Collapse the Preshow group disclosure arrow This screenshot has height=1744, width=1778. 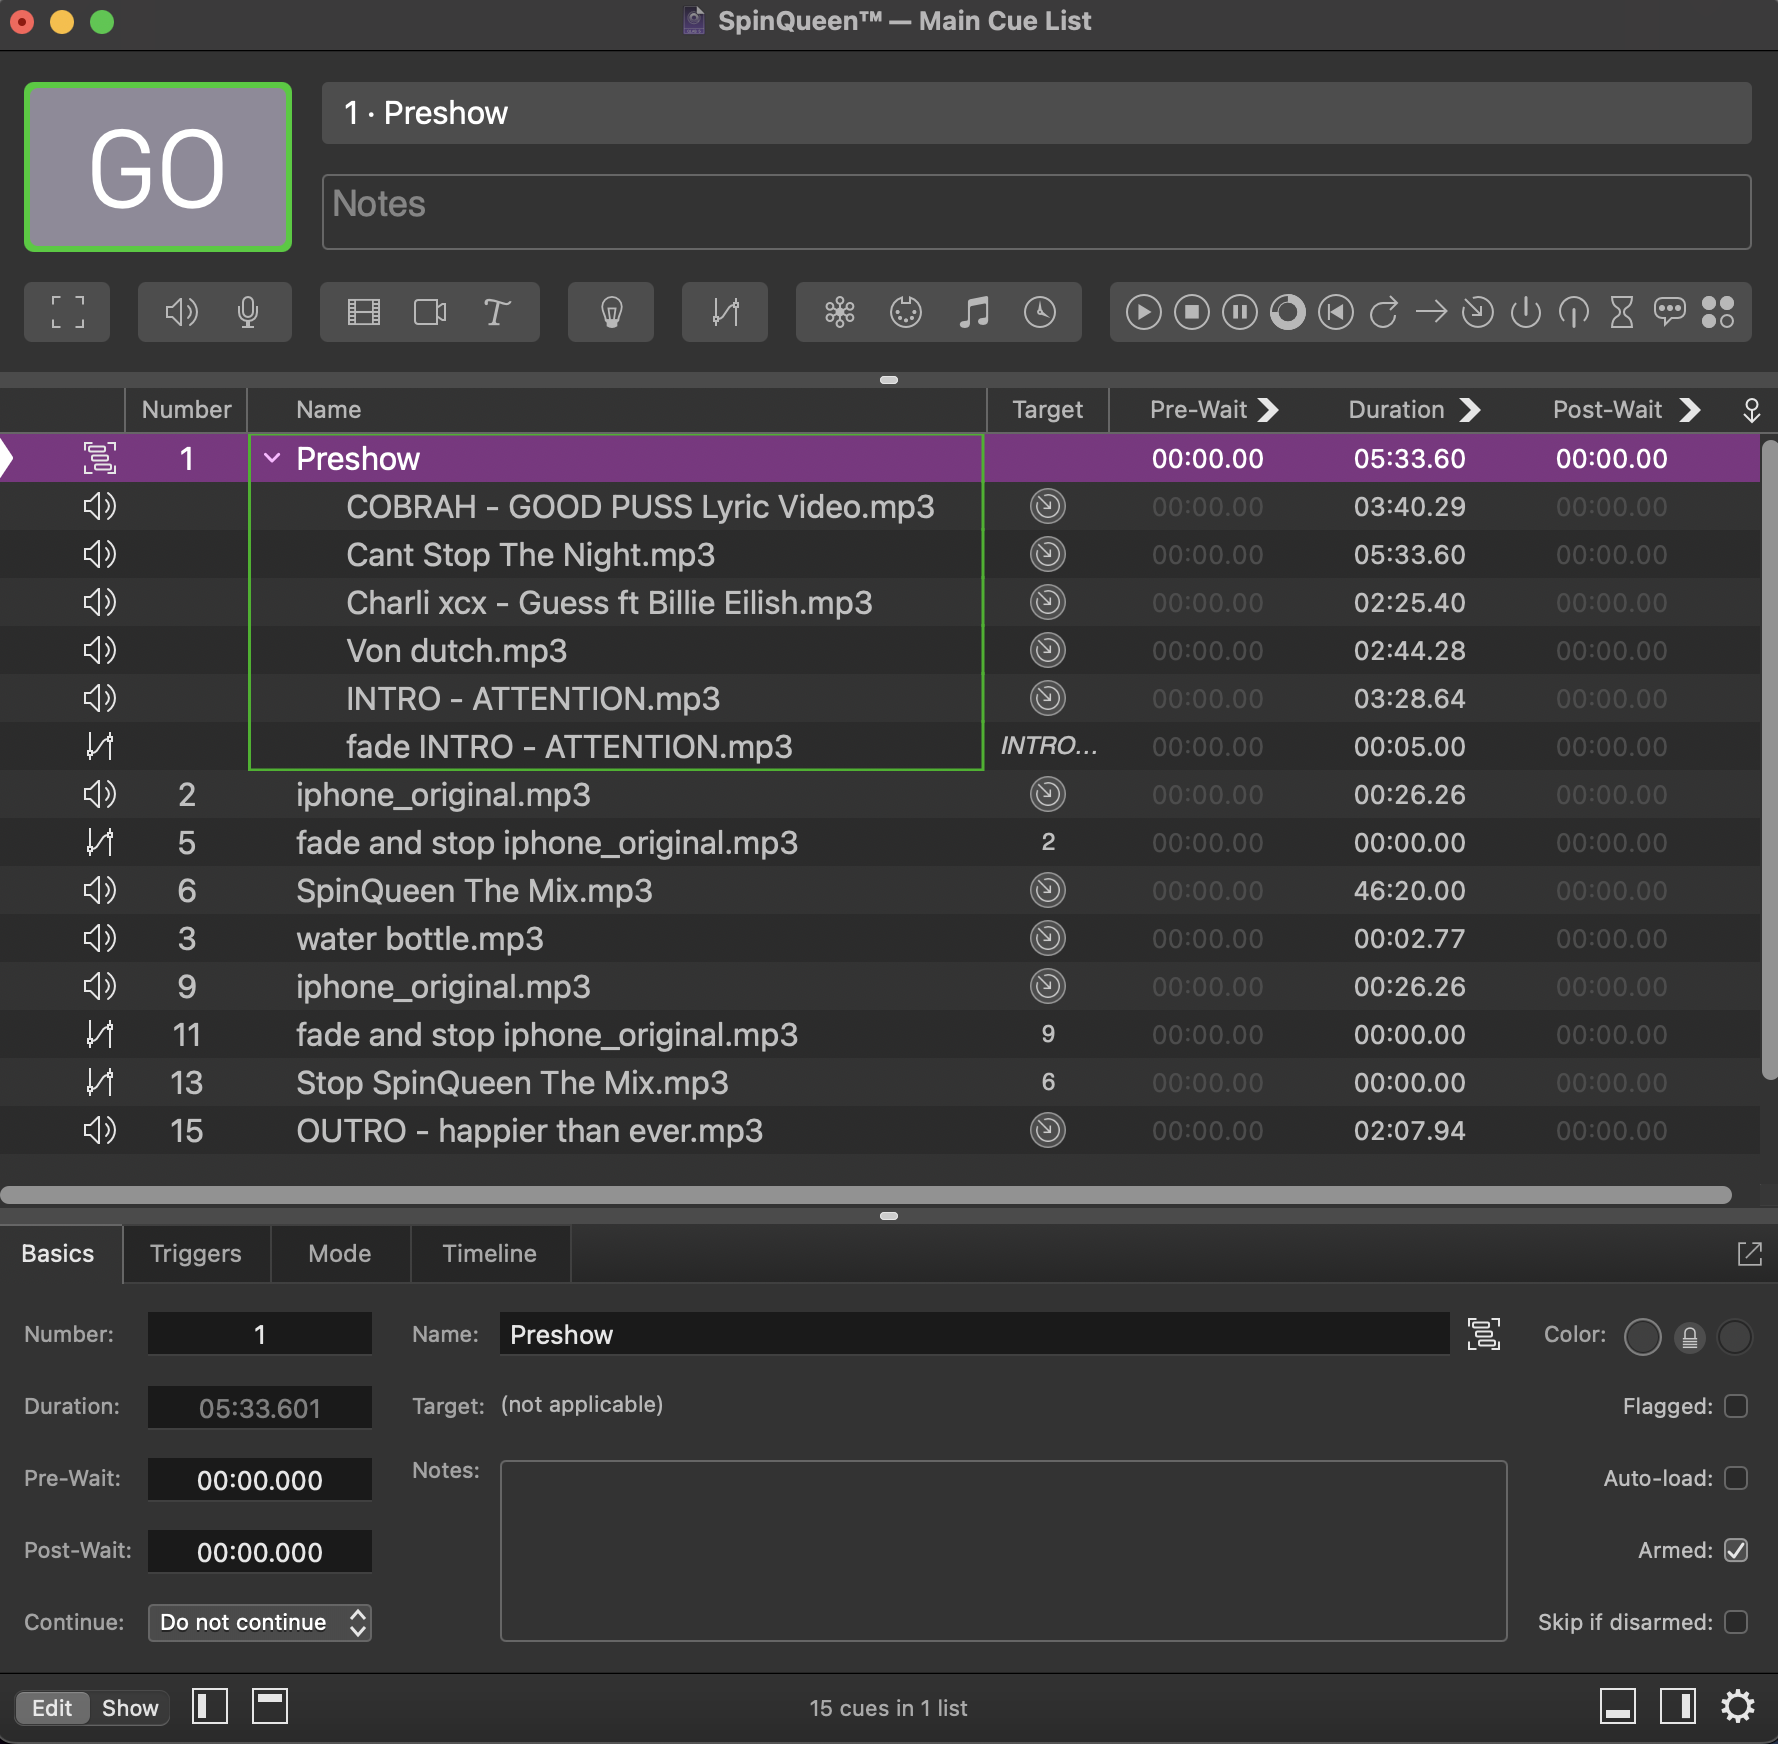[272, 458]
